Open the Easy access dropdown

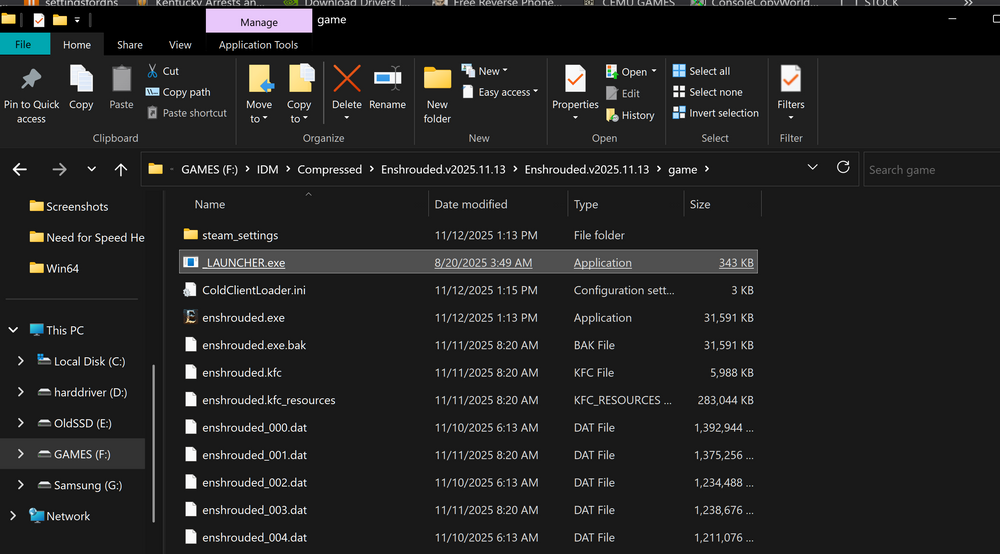(x=508, y=92)
